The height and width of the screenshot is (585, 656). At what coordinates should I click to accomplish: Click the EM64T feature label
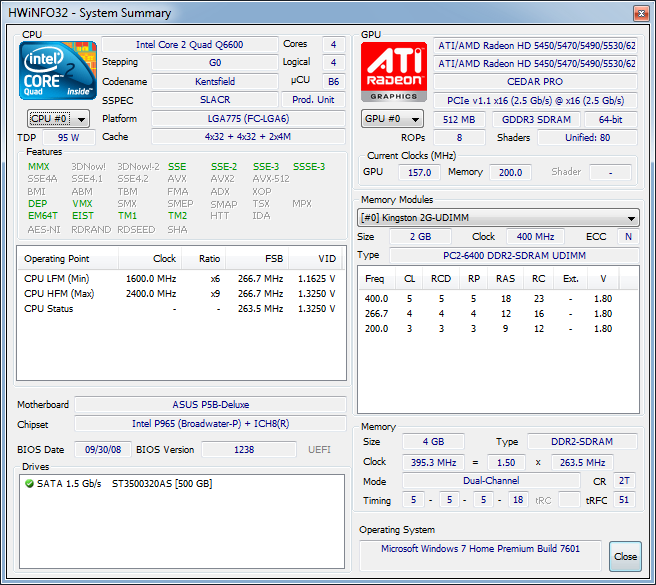point(43,216)
